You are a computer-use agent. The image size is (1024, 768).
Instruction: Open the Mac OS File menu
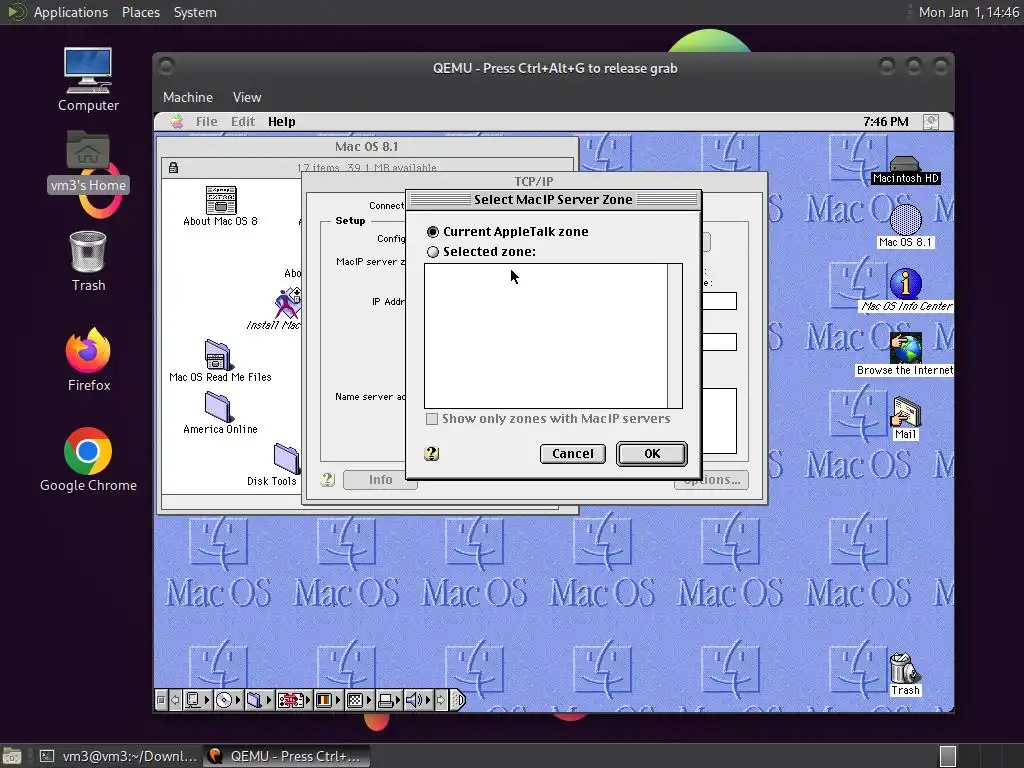[x=206, y=121]
